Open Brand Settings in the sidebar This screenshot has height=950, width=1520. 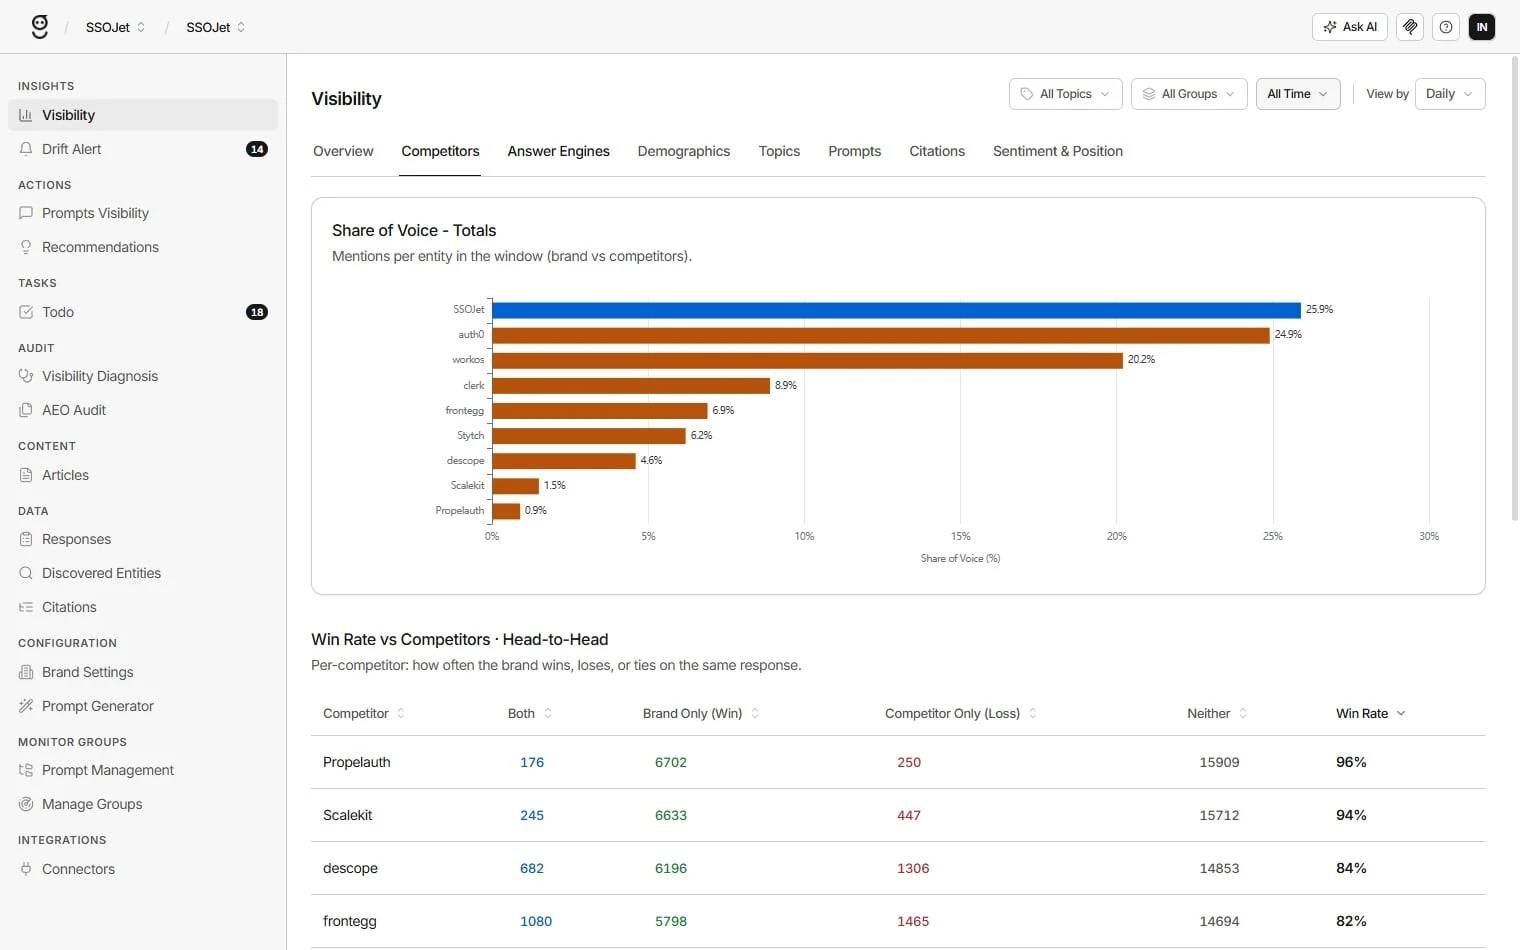pos(143,672)
